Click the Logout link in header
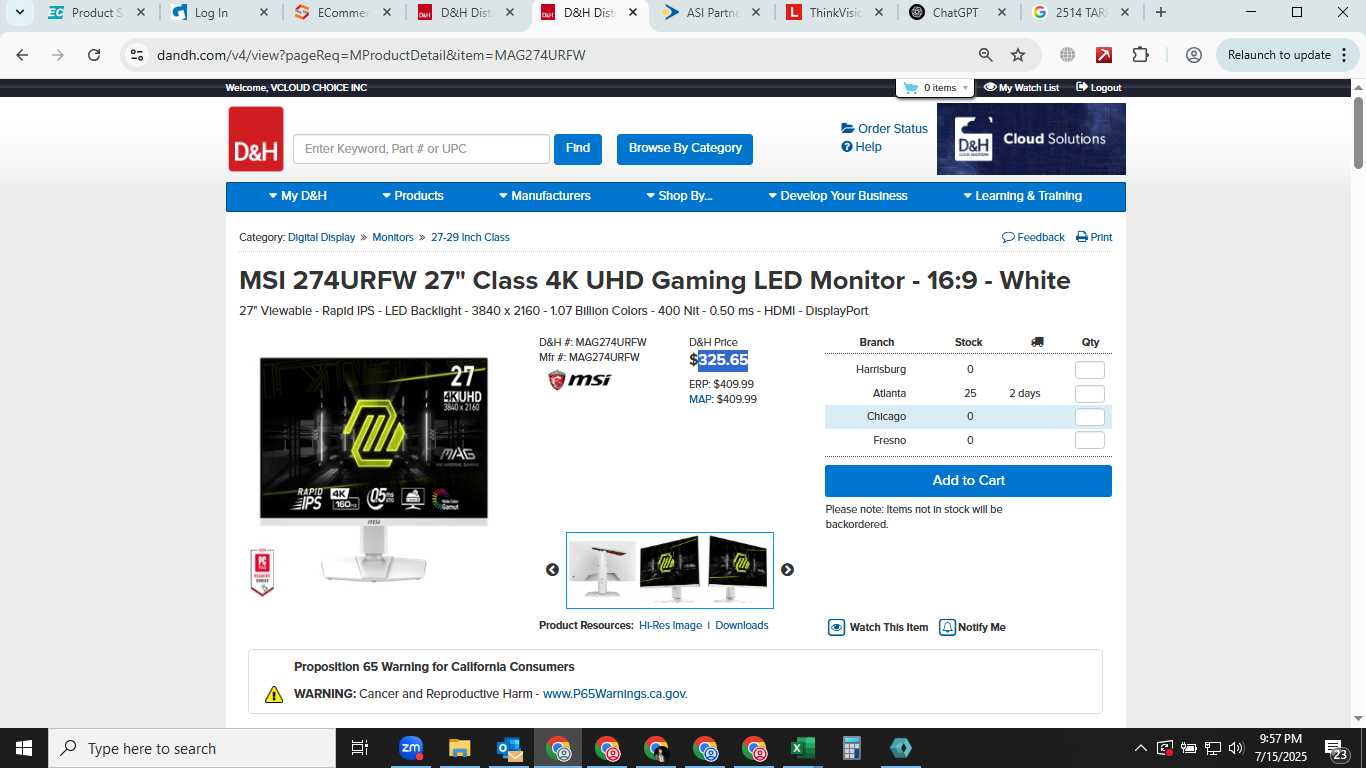Image resolution: width=1366 pixels, height=768 pixels. [1098, 88]
